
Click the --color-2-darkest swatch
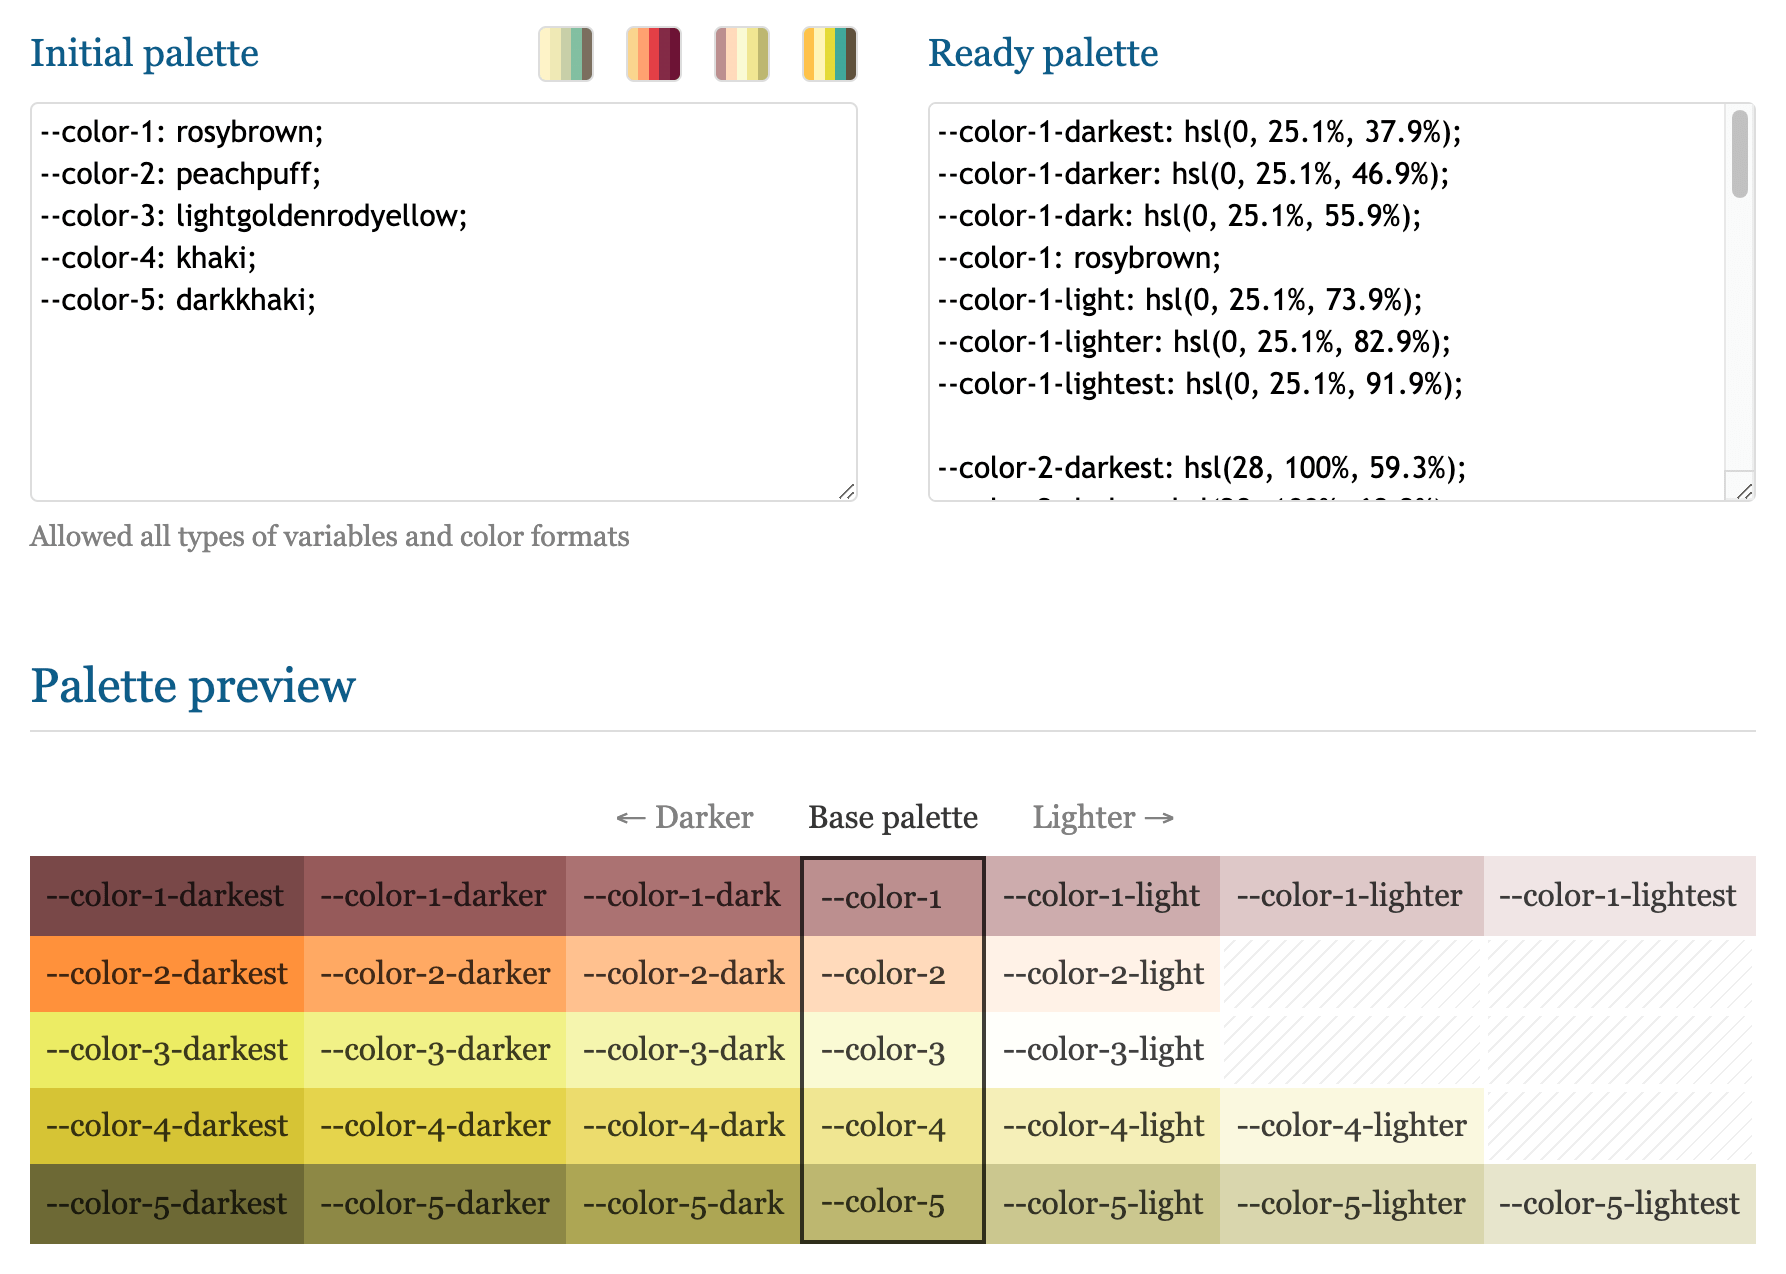167,974
